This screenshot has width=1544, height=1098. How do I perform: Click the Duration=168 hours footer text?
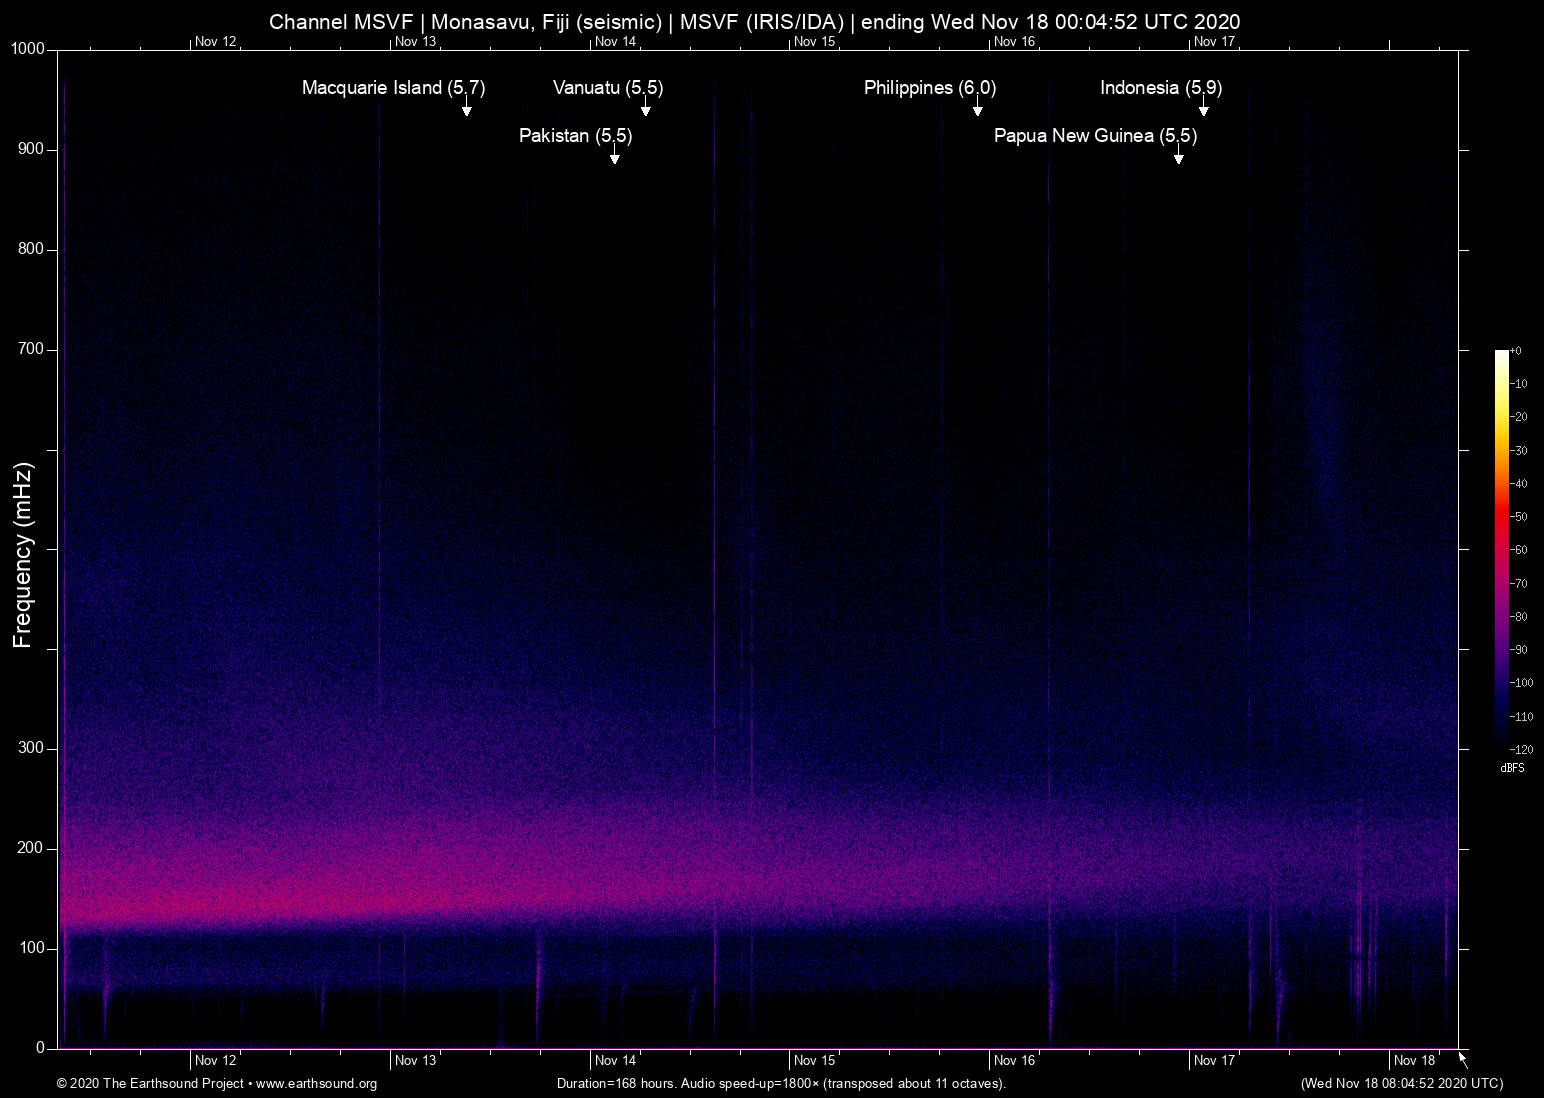pyautogui.click(x=781, y=1083)
